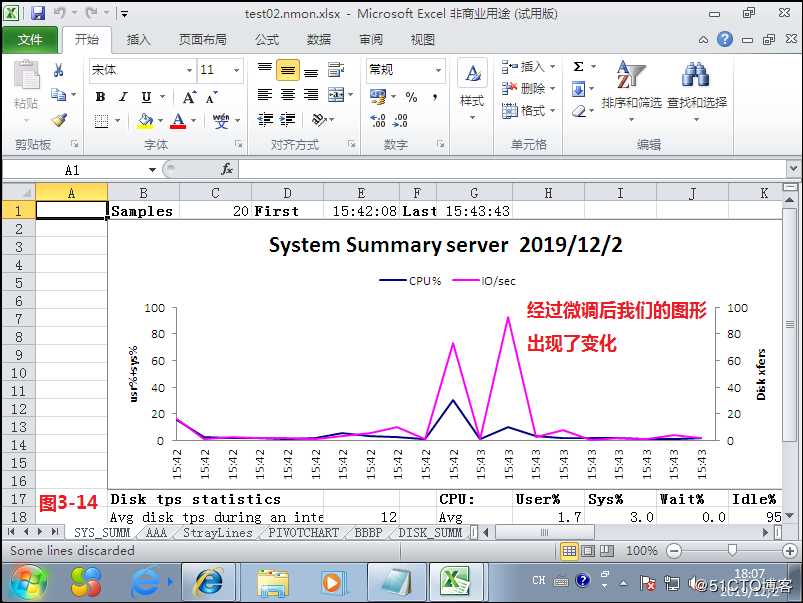Screen dimensions: 803x603
Task: Click the Cut scissors icon
Action: 58,70
